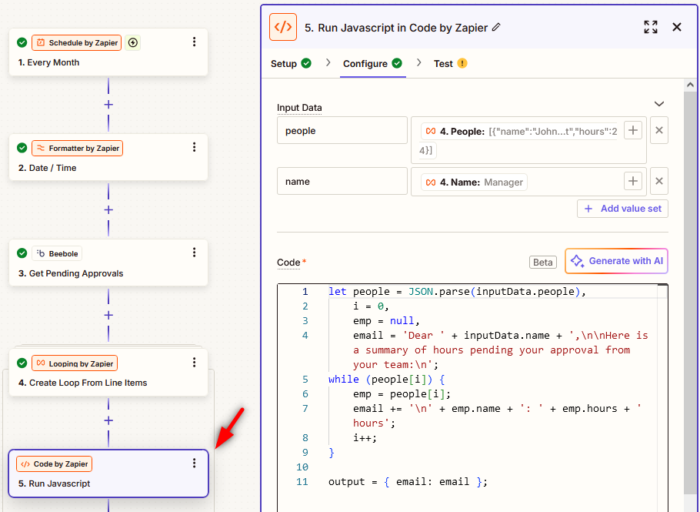700x512 pixels.
Task: Go to the Test tab
Action: [x=450, y=63]
